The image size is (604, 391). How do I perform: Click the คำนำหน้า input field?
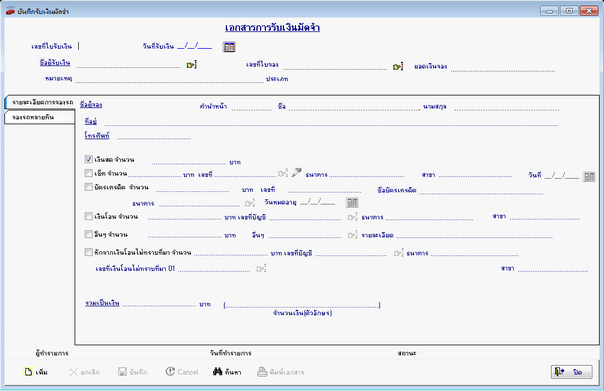252,106
